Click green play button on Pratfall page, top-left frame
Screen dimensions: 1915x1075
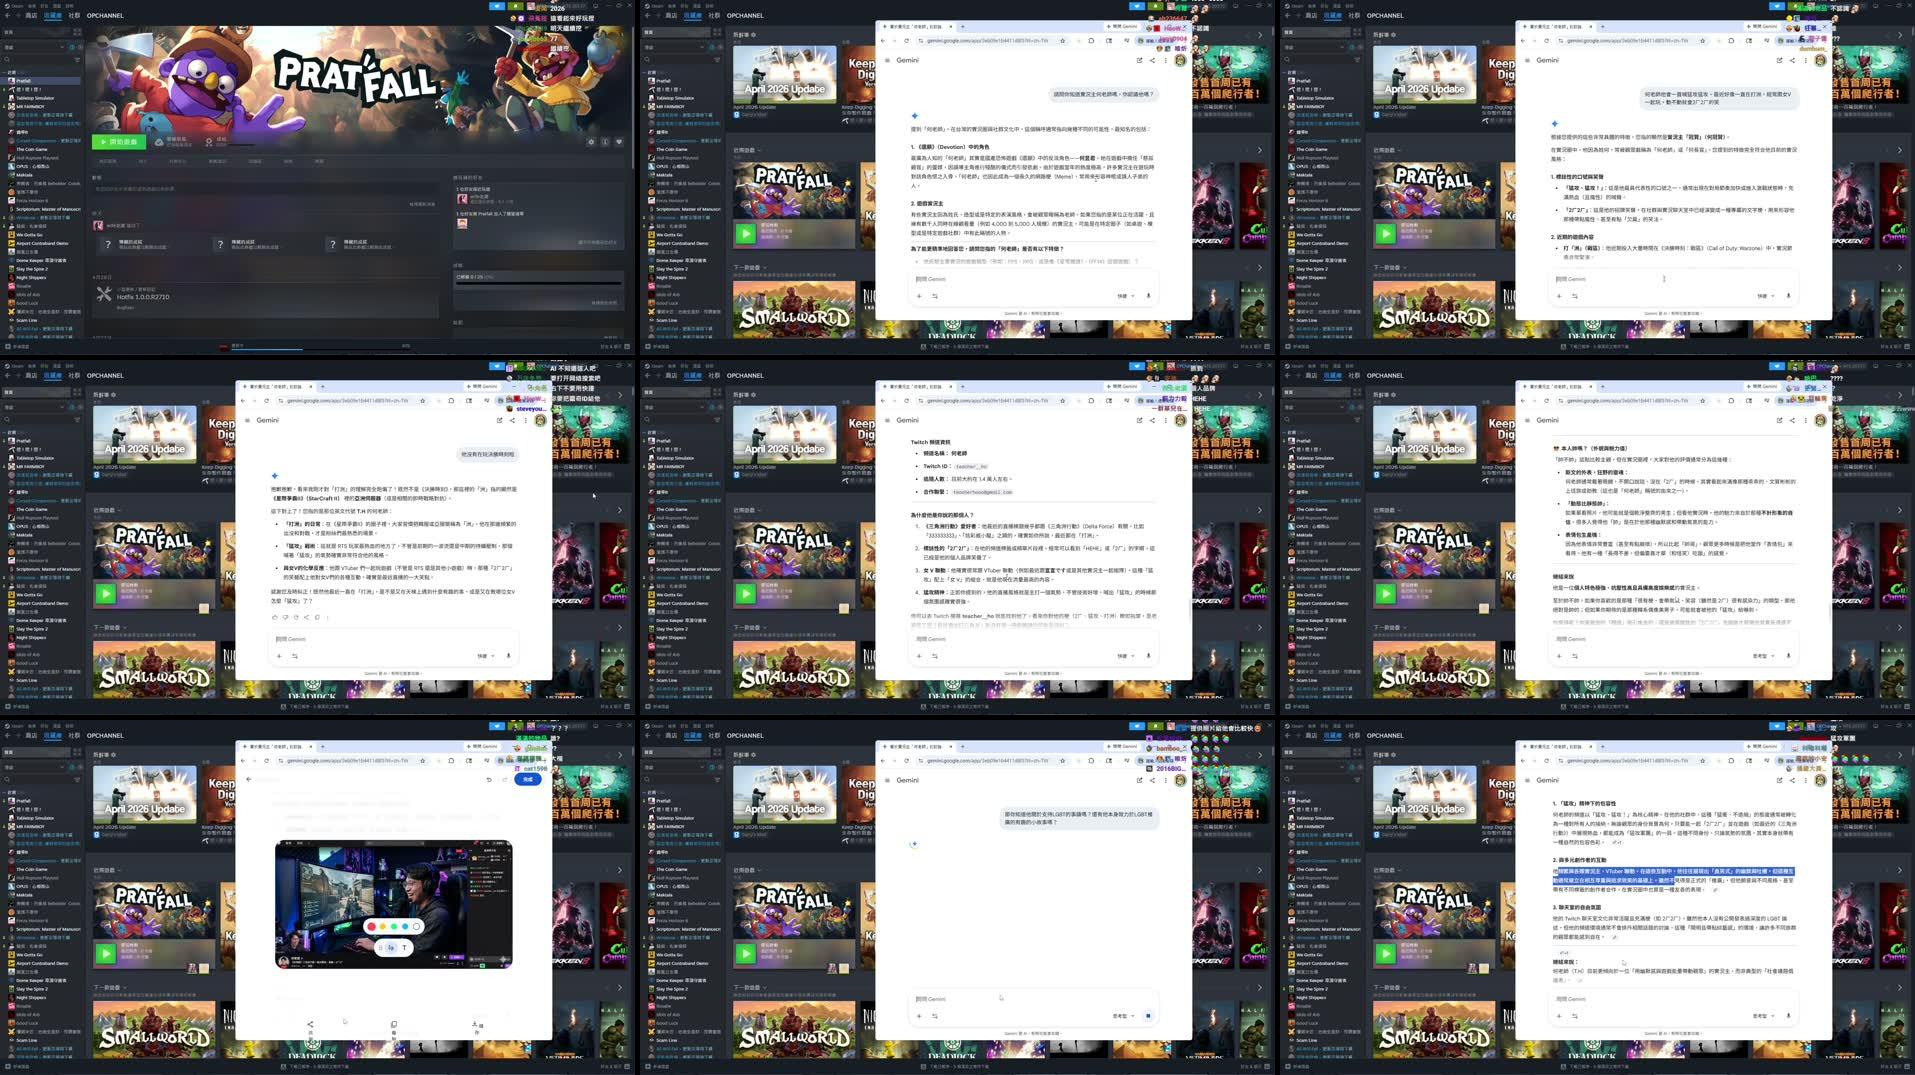click(118, 142)
